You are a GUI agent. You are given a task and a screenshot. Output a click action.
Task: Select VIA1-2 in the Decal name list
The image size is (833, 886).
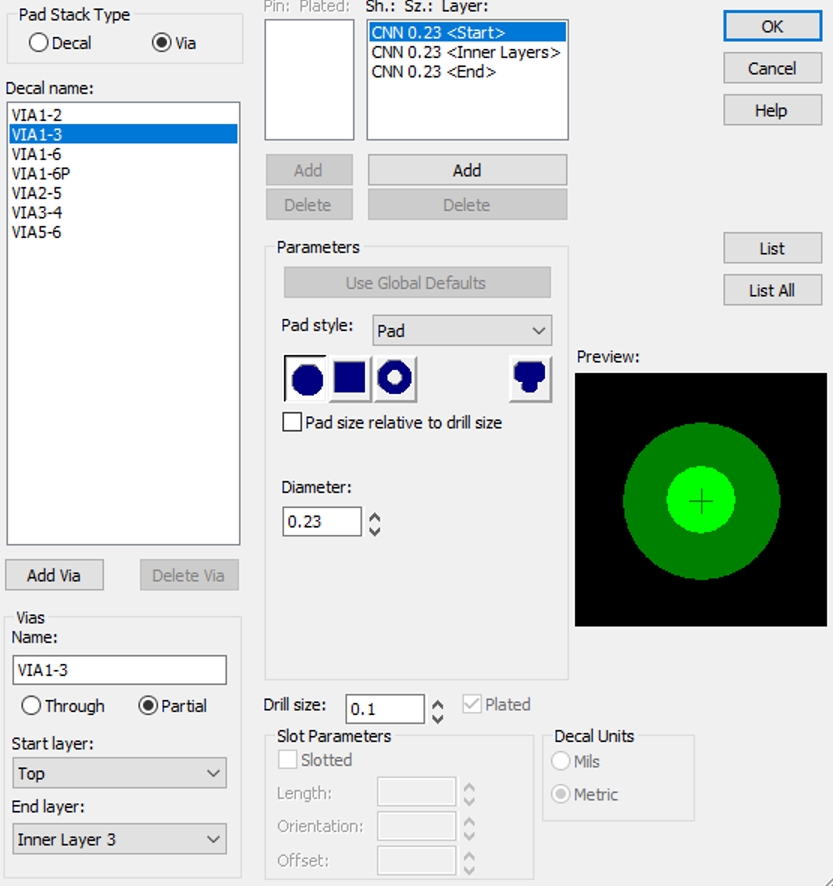[123, 115]
